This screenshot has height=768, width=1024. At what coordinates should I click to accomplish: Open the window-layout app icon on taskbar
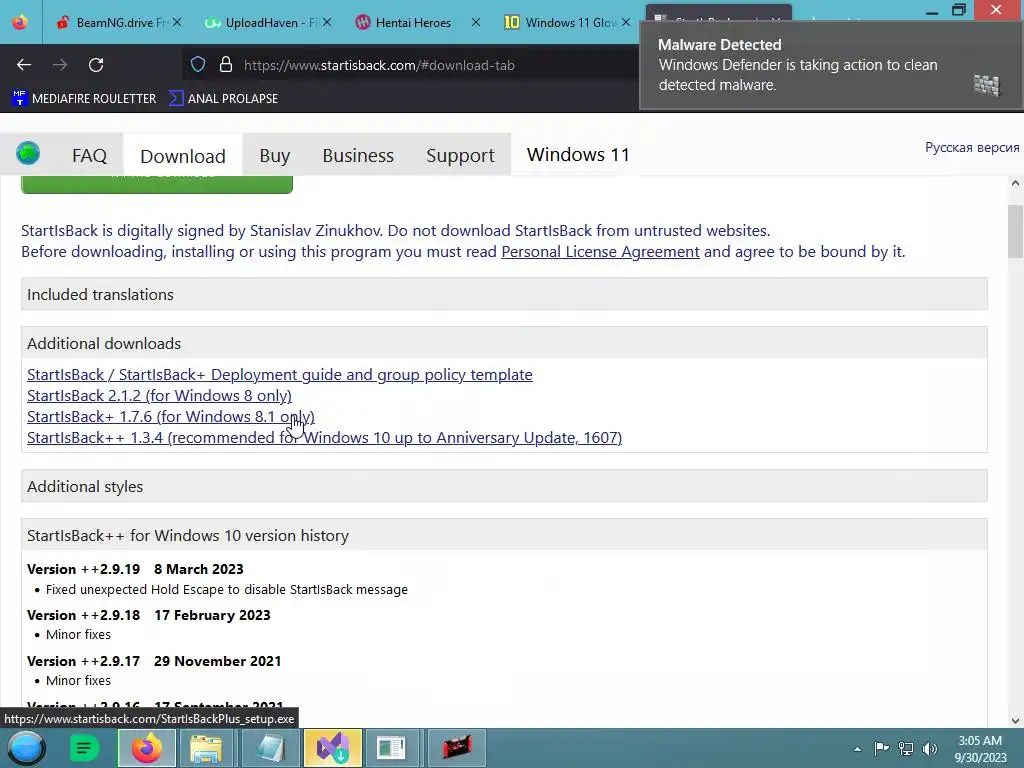pyautogui.click(x=391, y=748)
